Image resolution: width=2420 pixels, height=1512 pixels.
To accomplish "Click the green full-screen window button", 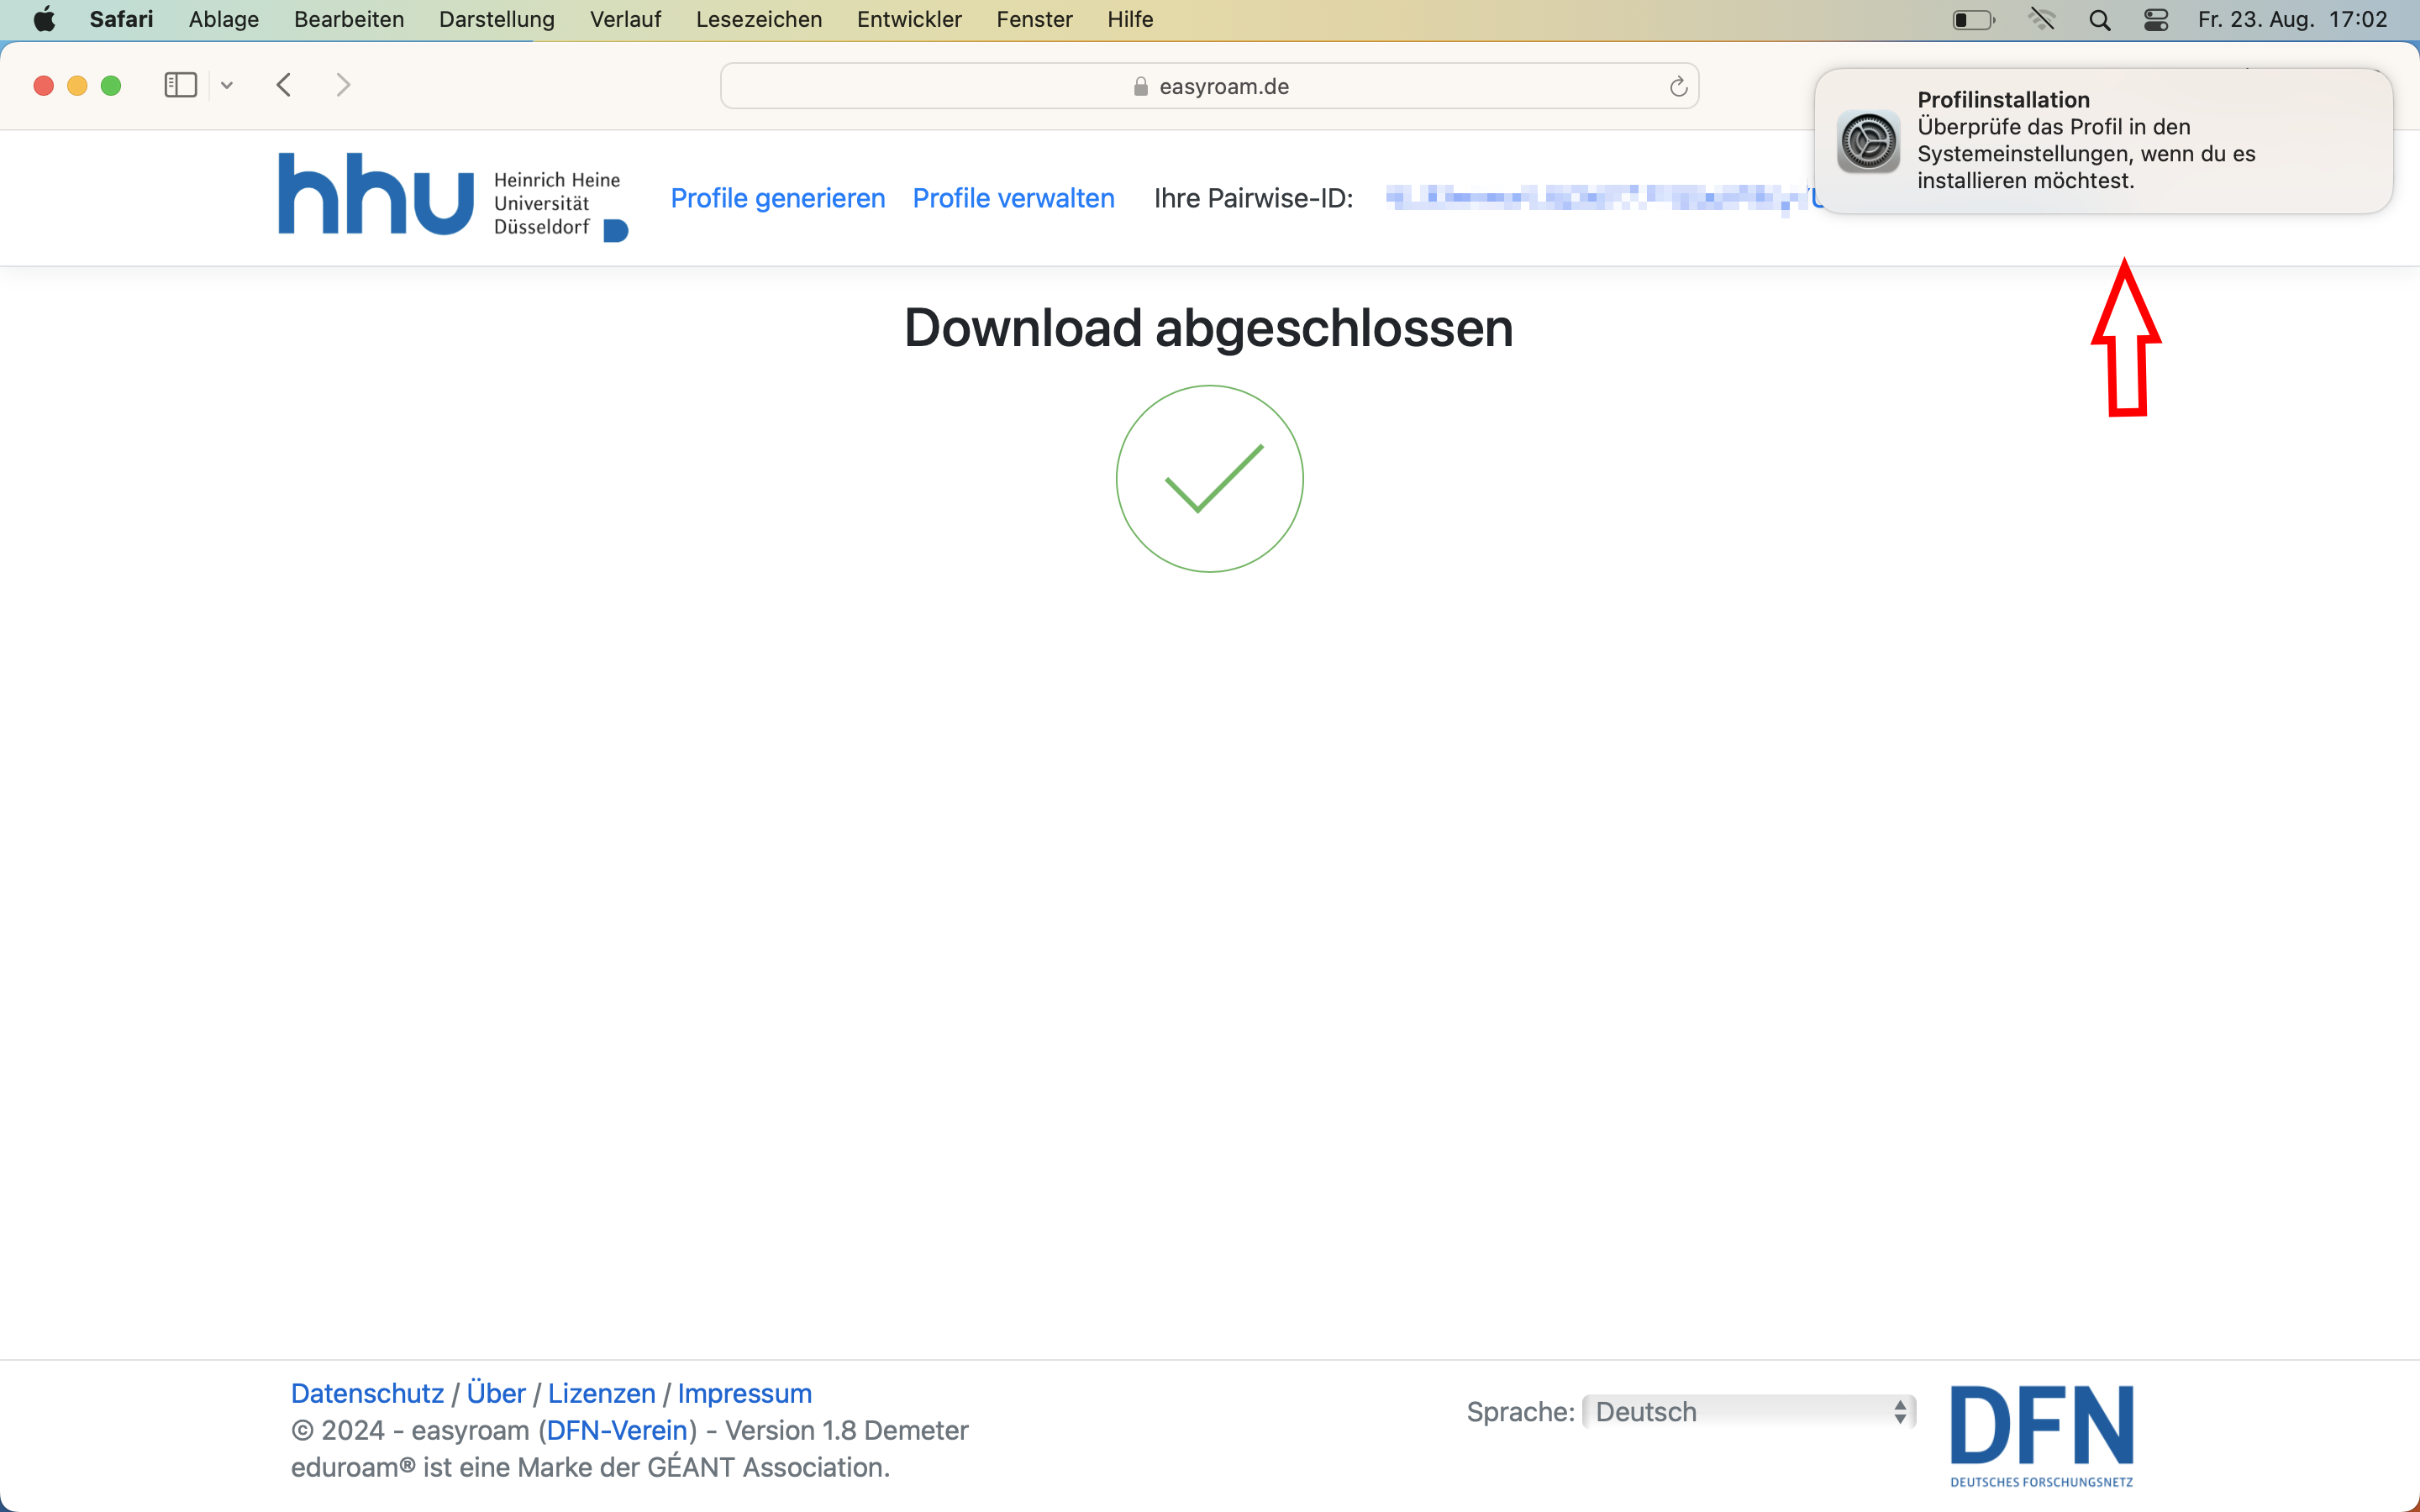I will [x=111, y=85].
